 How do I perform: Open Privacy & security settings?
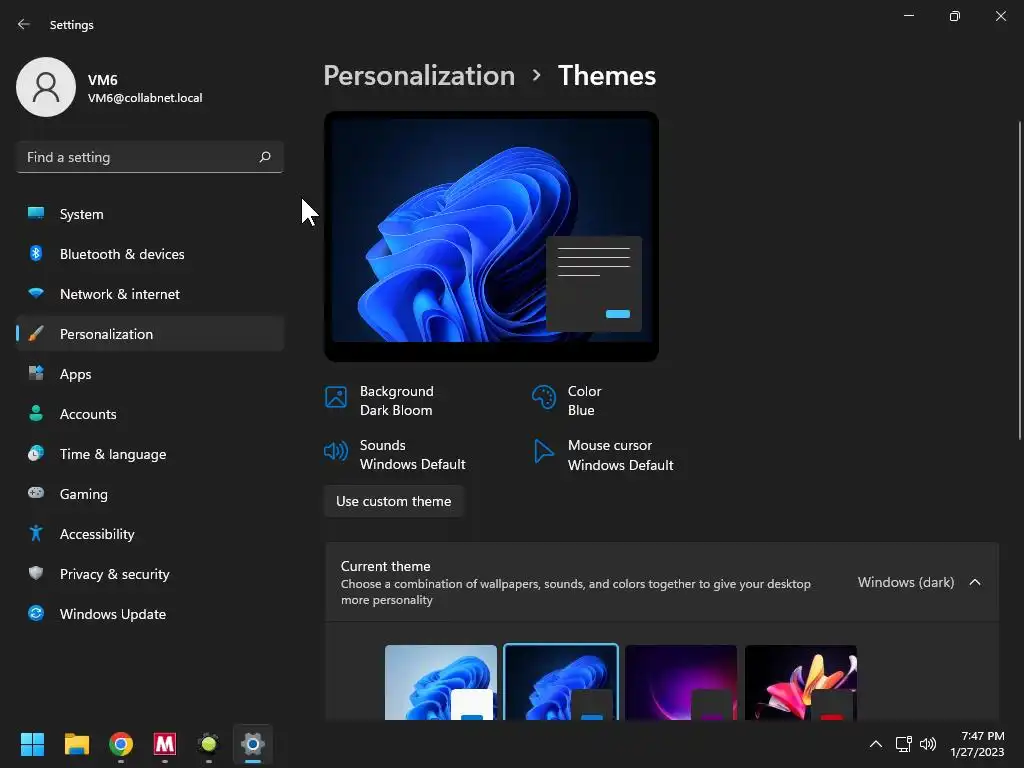coord(150,573)
